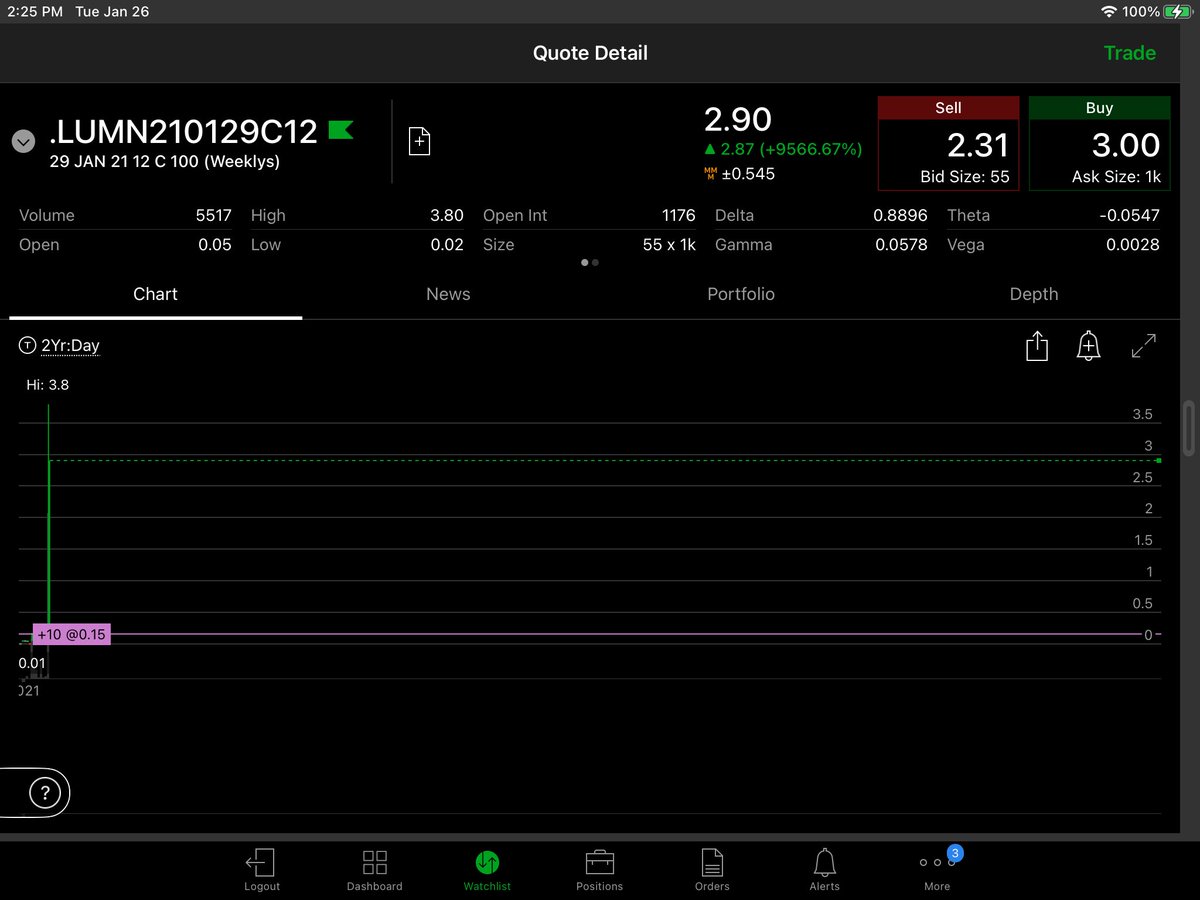
Task: Tap the chart share/export icon
Action: 1037,346
